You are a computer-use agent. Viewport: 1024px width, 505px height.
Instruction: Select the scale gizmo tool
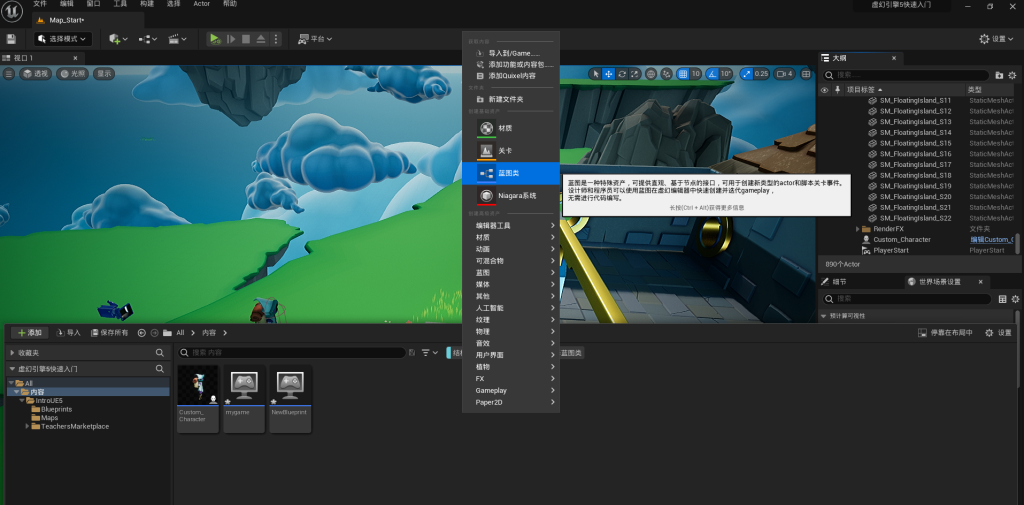coord(635,74)
